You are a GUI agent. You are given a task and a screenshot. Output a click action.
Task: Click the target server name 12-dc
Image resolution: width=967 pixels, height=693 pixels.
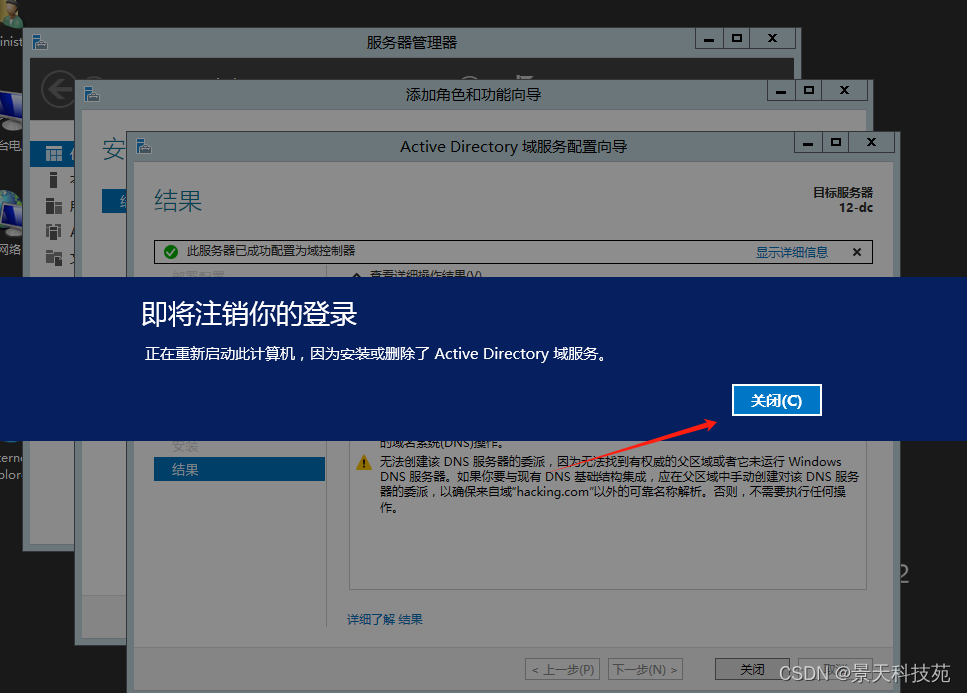855,208
